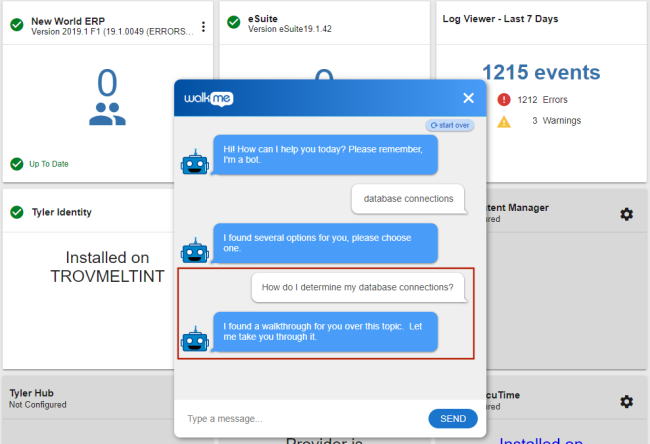
Task: Click the eSuite green check status icon
Action: [234, 22]
